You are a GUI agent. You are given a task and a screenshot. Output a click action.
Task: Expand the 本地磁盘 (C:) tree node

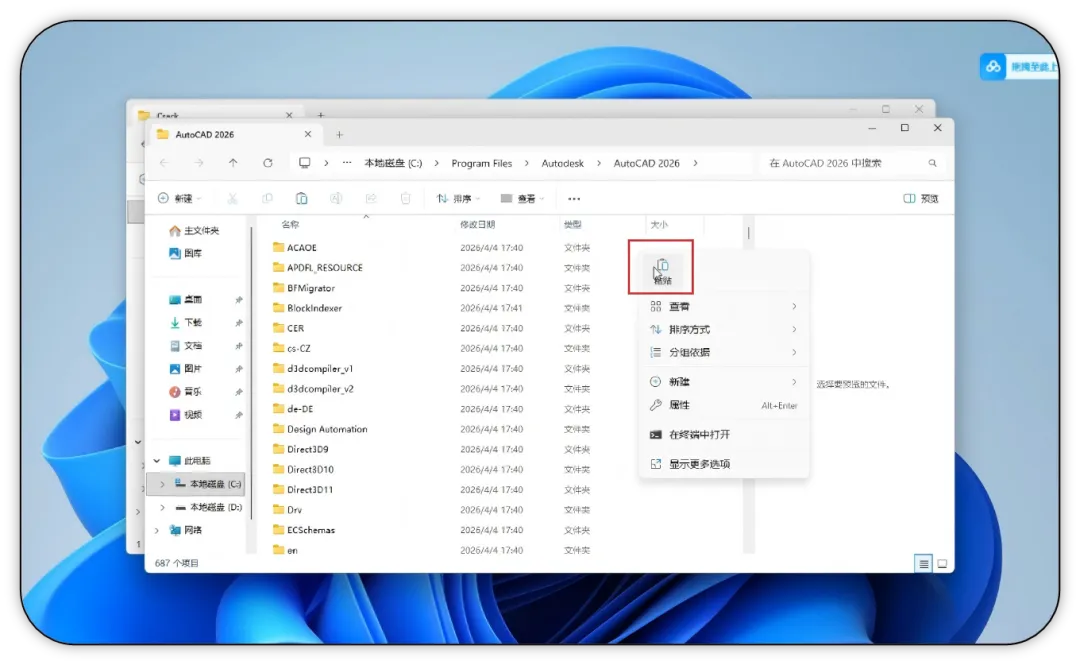pyautogui.click(x=163, y=484)
